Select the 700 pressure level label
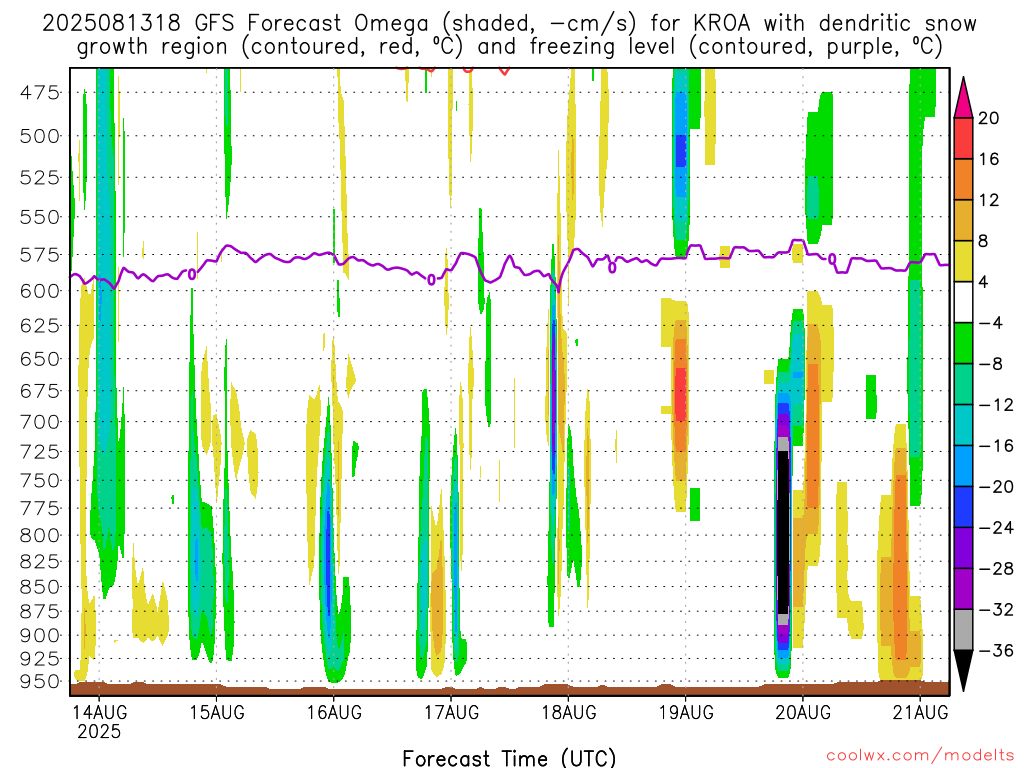Image resolution: width=1024 pixels, height=768 pixels. pos(40,422)
